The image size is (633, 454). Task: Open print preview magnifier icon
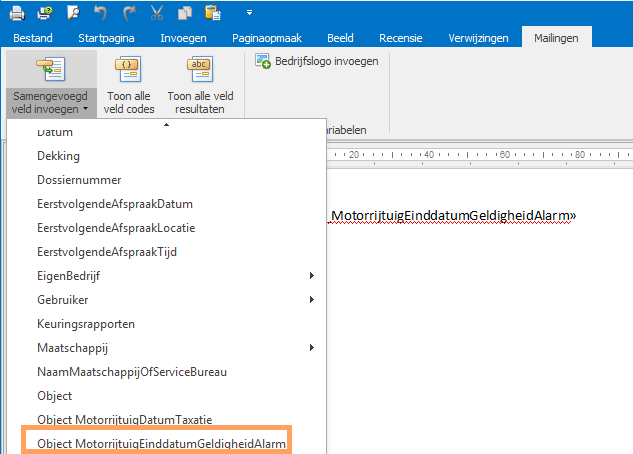pyautogui.click(x=73, y=13)
